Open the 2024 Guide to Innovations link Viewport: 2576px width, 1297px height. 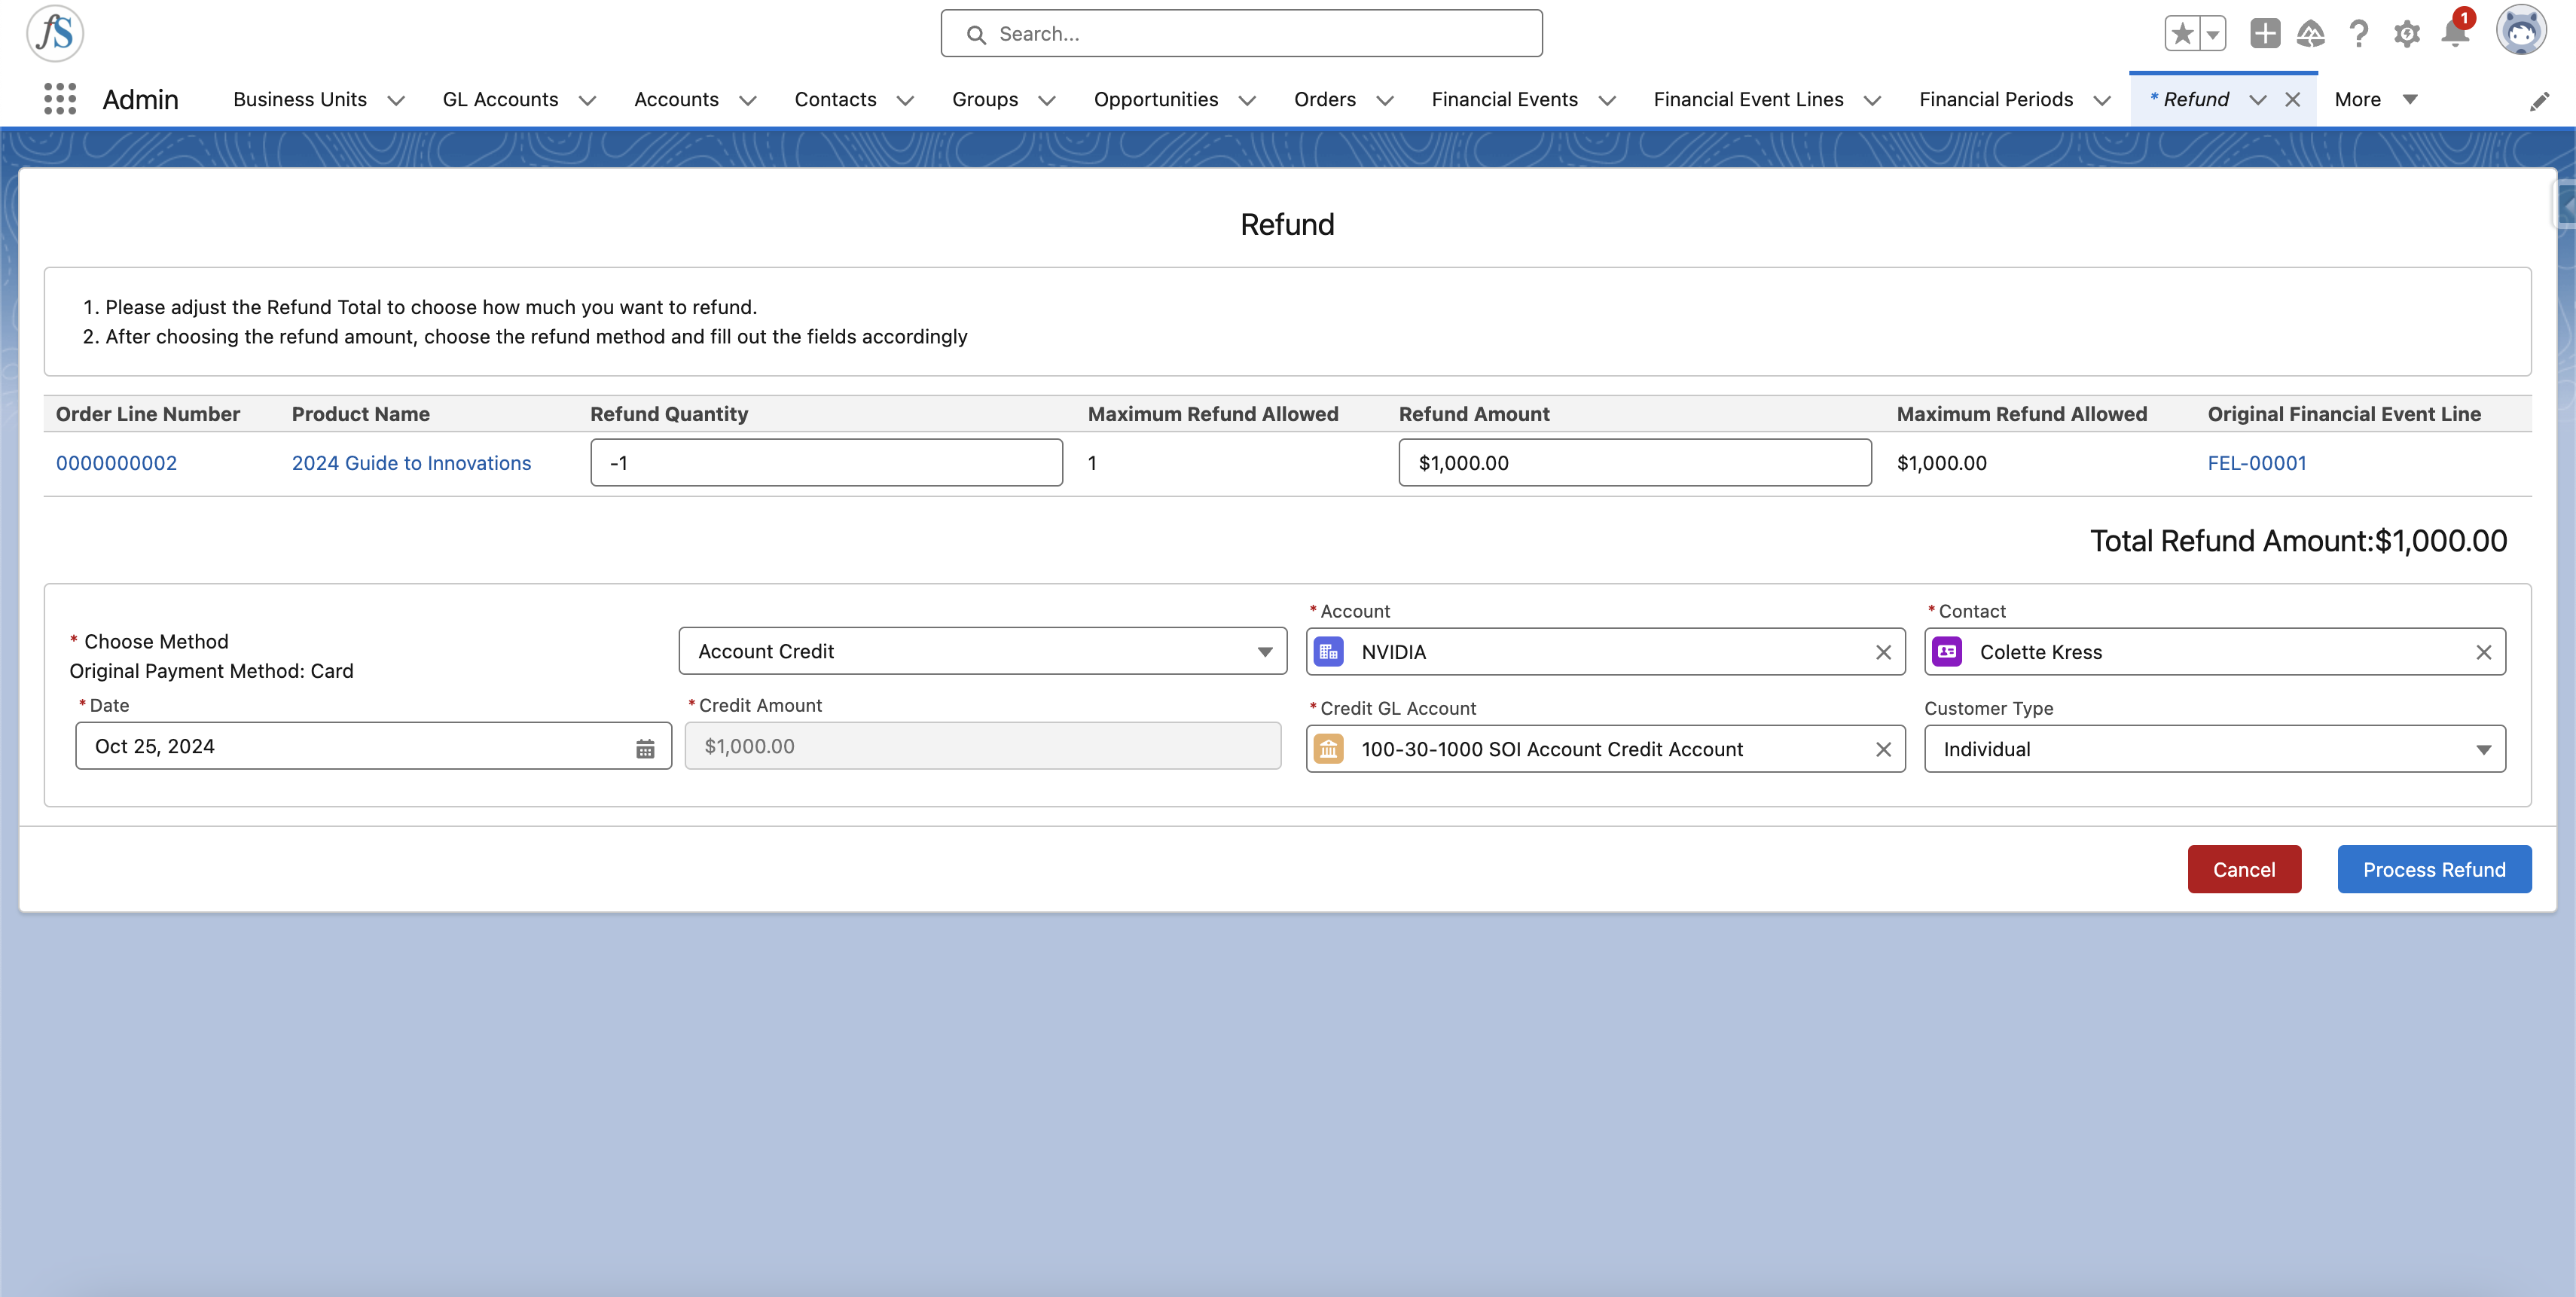411,463
